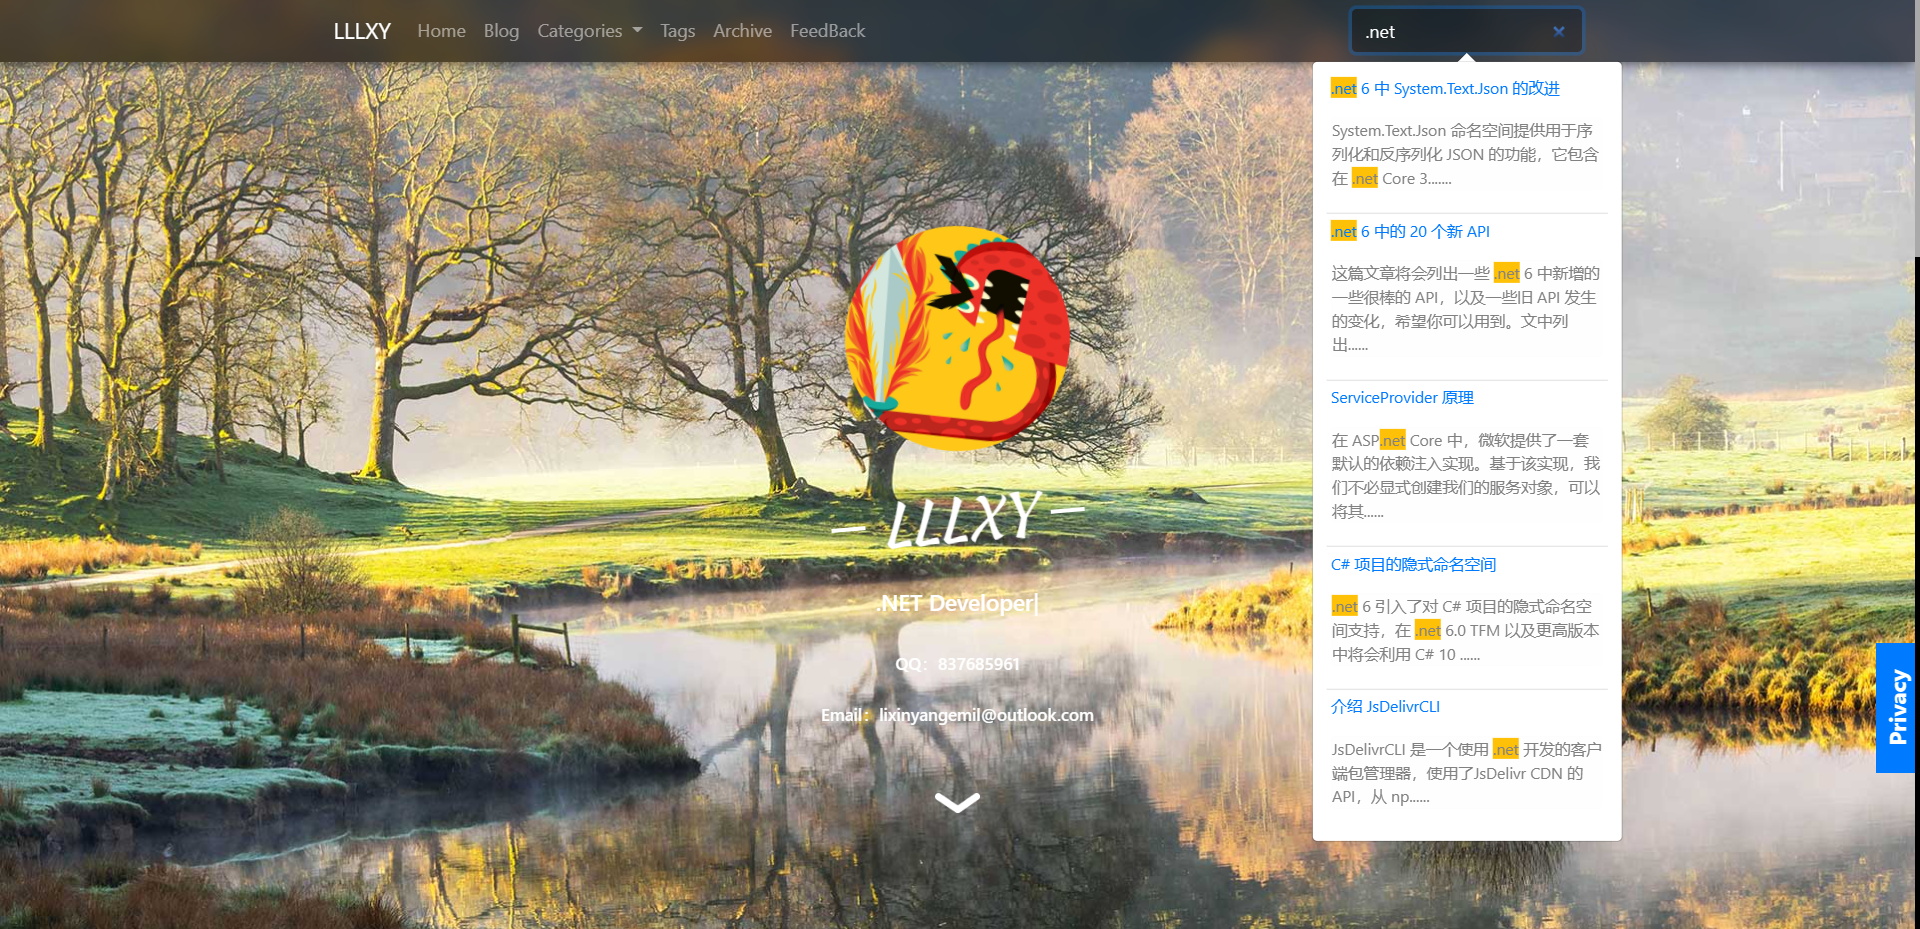
Task: Go to the Home page
Action: (441, 31)
